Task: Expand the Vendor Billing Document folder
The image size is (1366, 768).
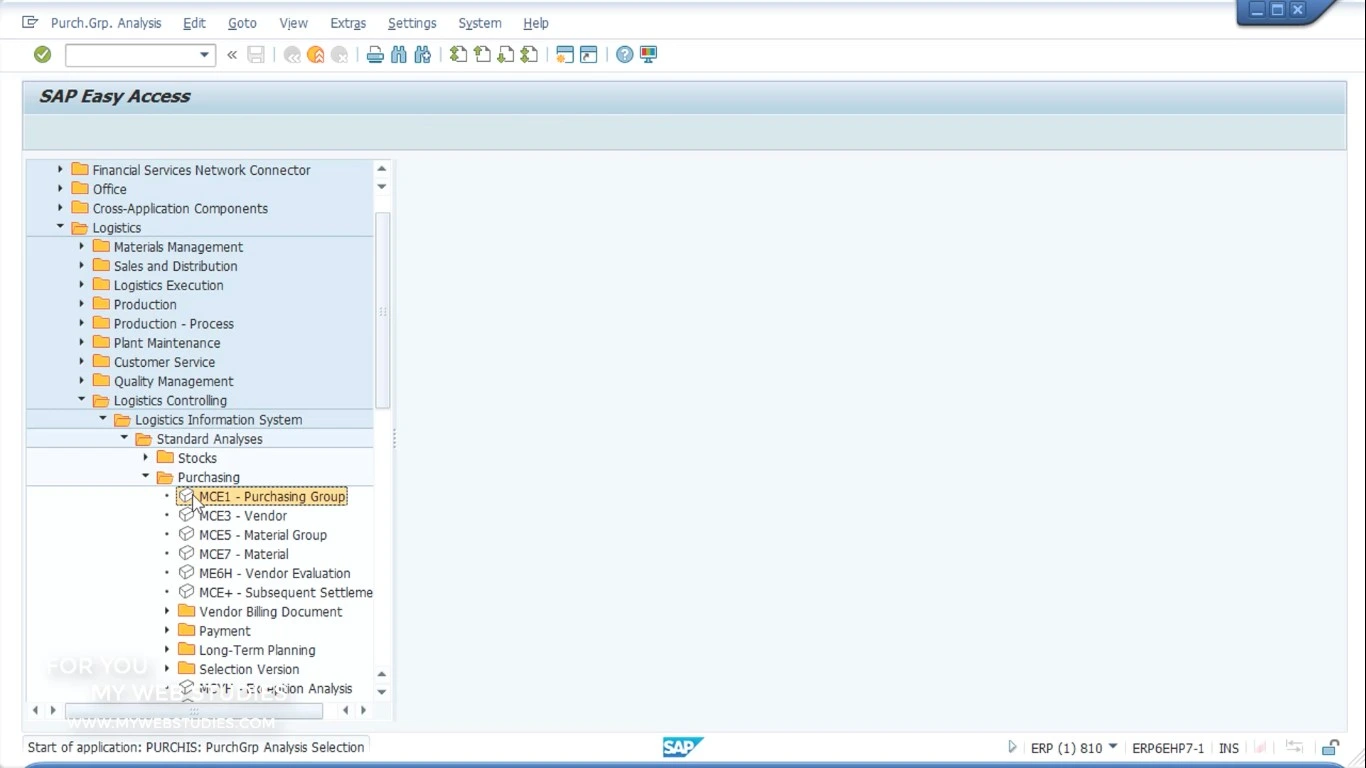Action: [167, 611]
